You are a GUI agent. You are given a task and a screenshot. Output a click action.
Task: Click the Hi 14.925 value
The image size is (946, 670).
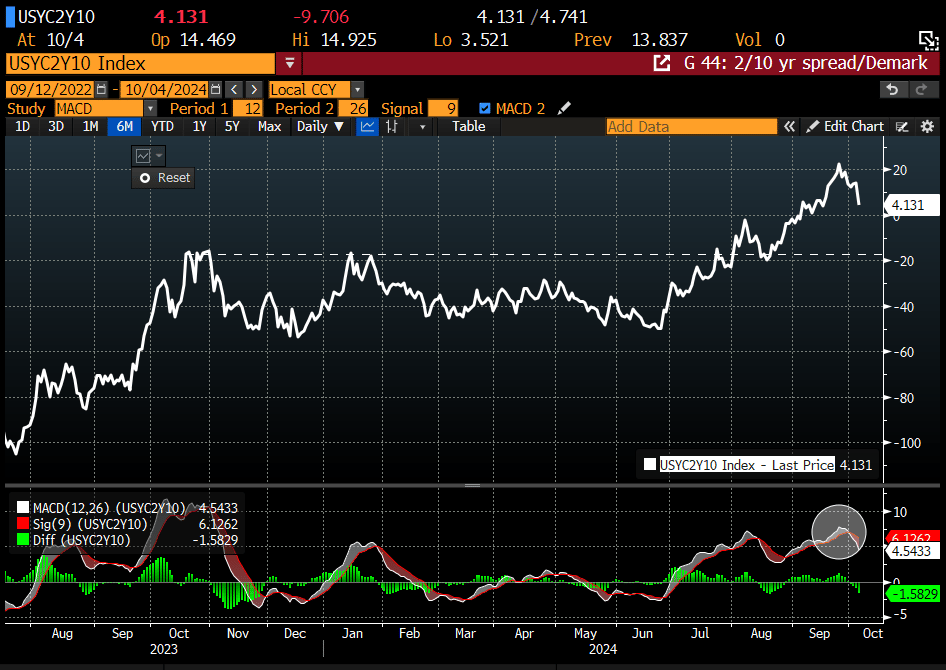click(x=349, y=40)
